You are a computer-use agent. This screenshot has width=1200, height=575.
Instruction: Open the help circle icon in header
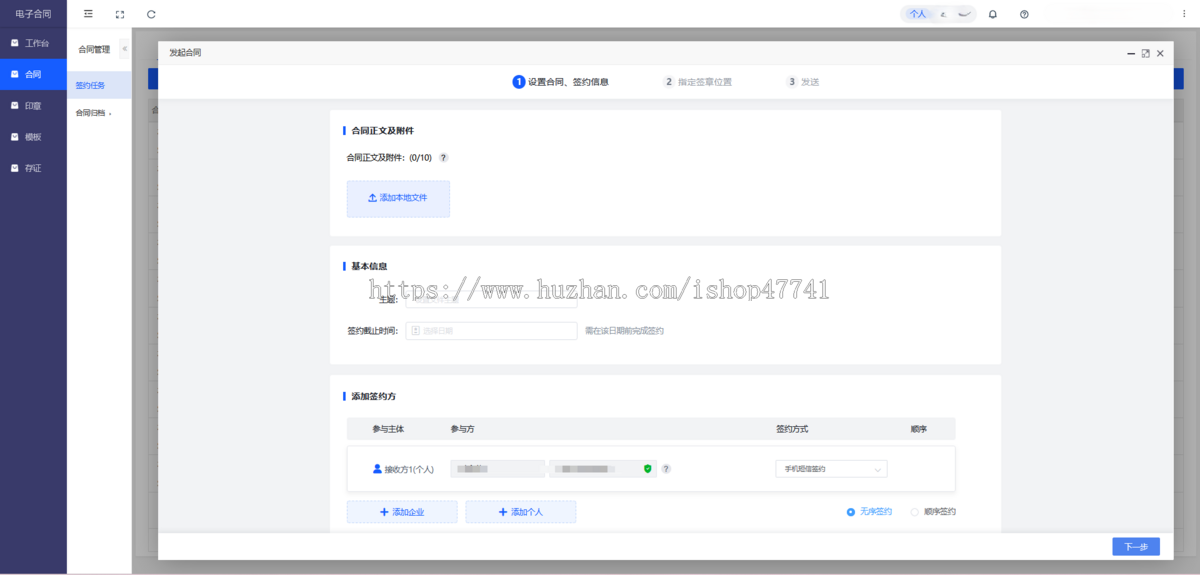click(1024, 14)
